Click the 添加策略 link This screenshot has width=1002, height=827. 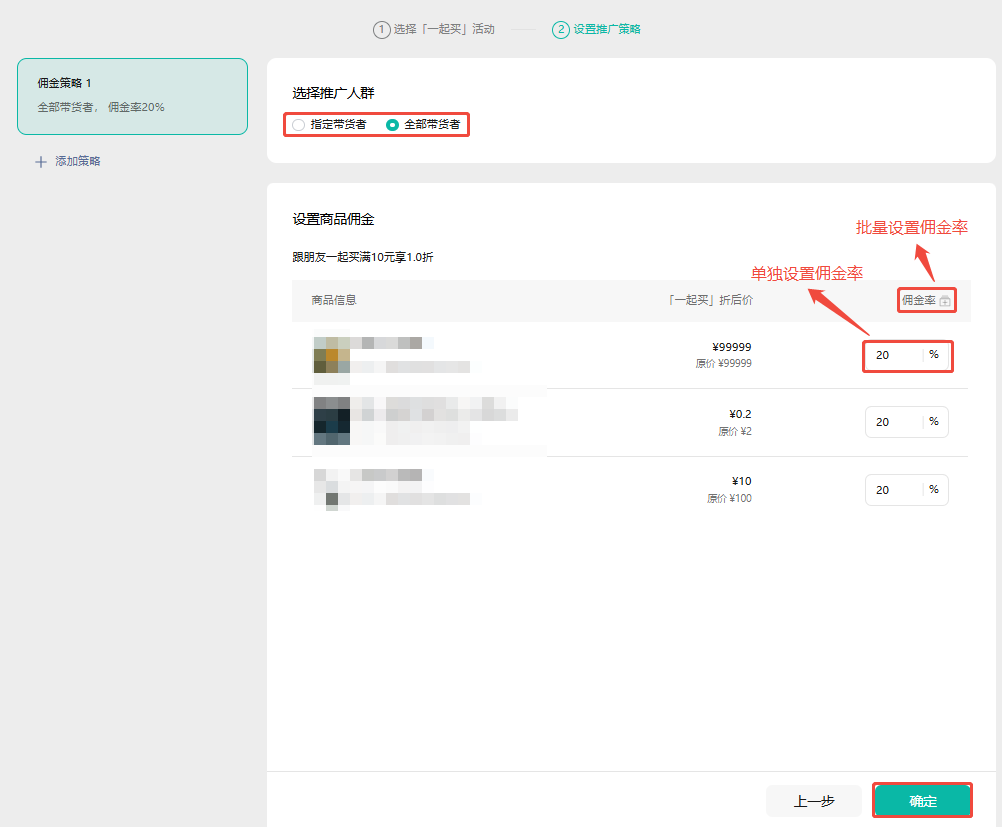(x=78, y=161)
